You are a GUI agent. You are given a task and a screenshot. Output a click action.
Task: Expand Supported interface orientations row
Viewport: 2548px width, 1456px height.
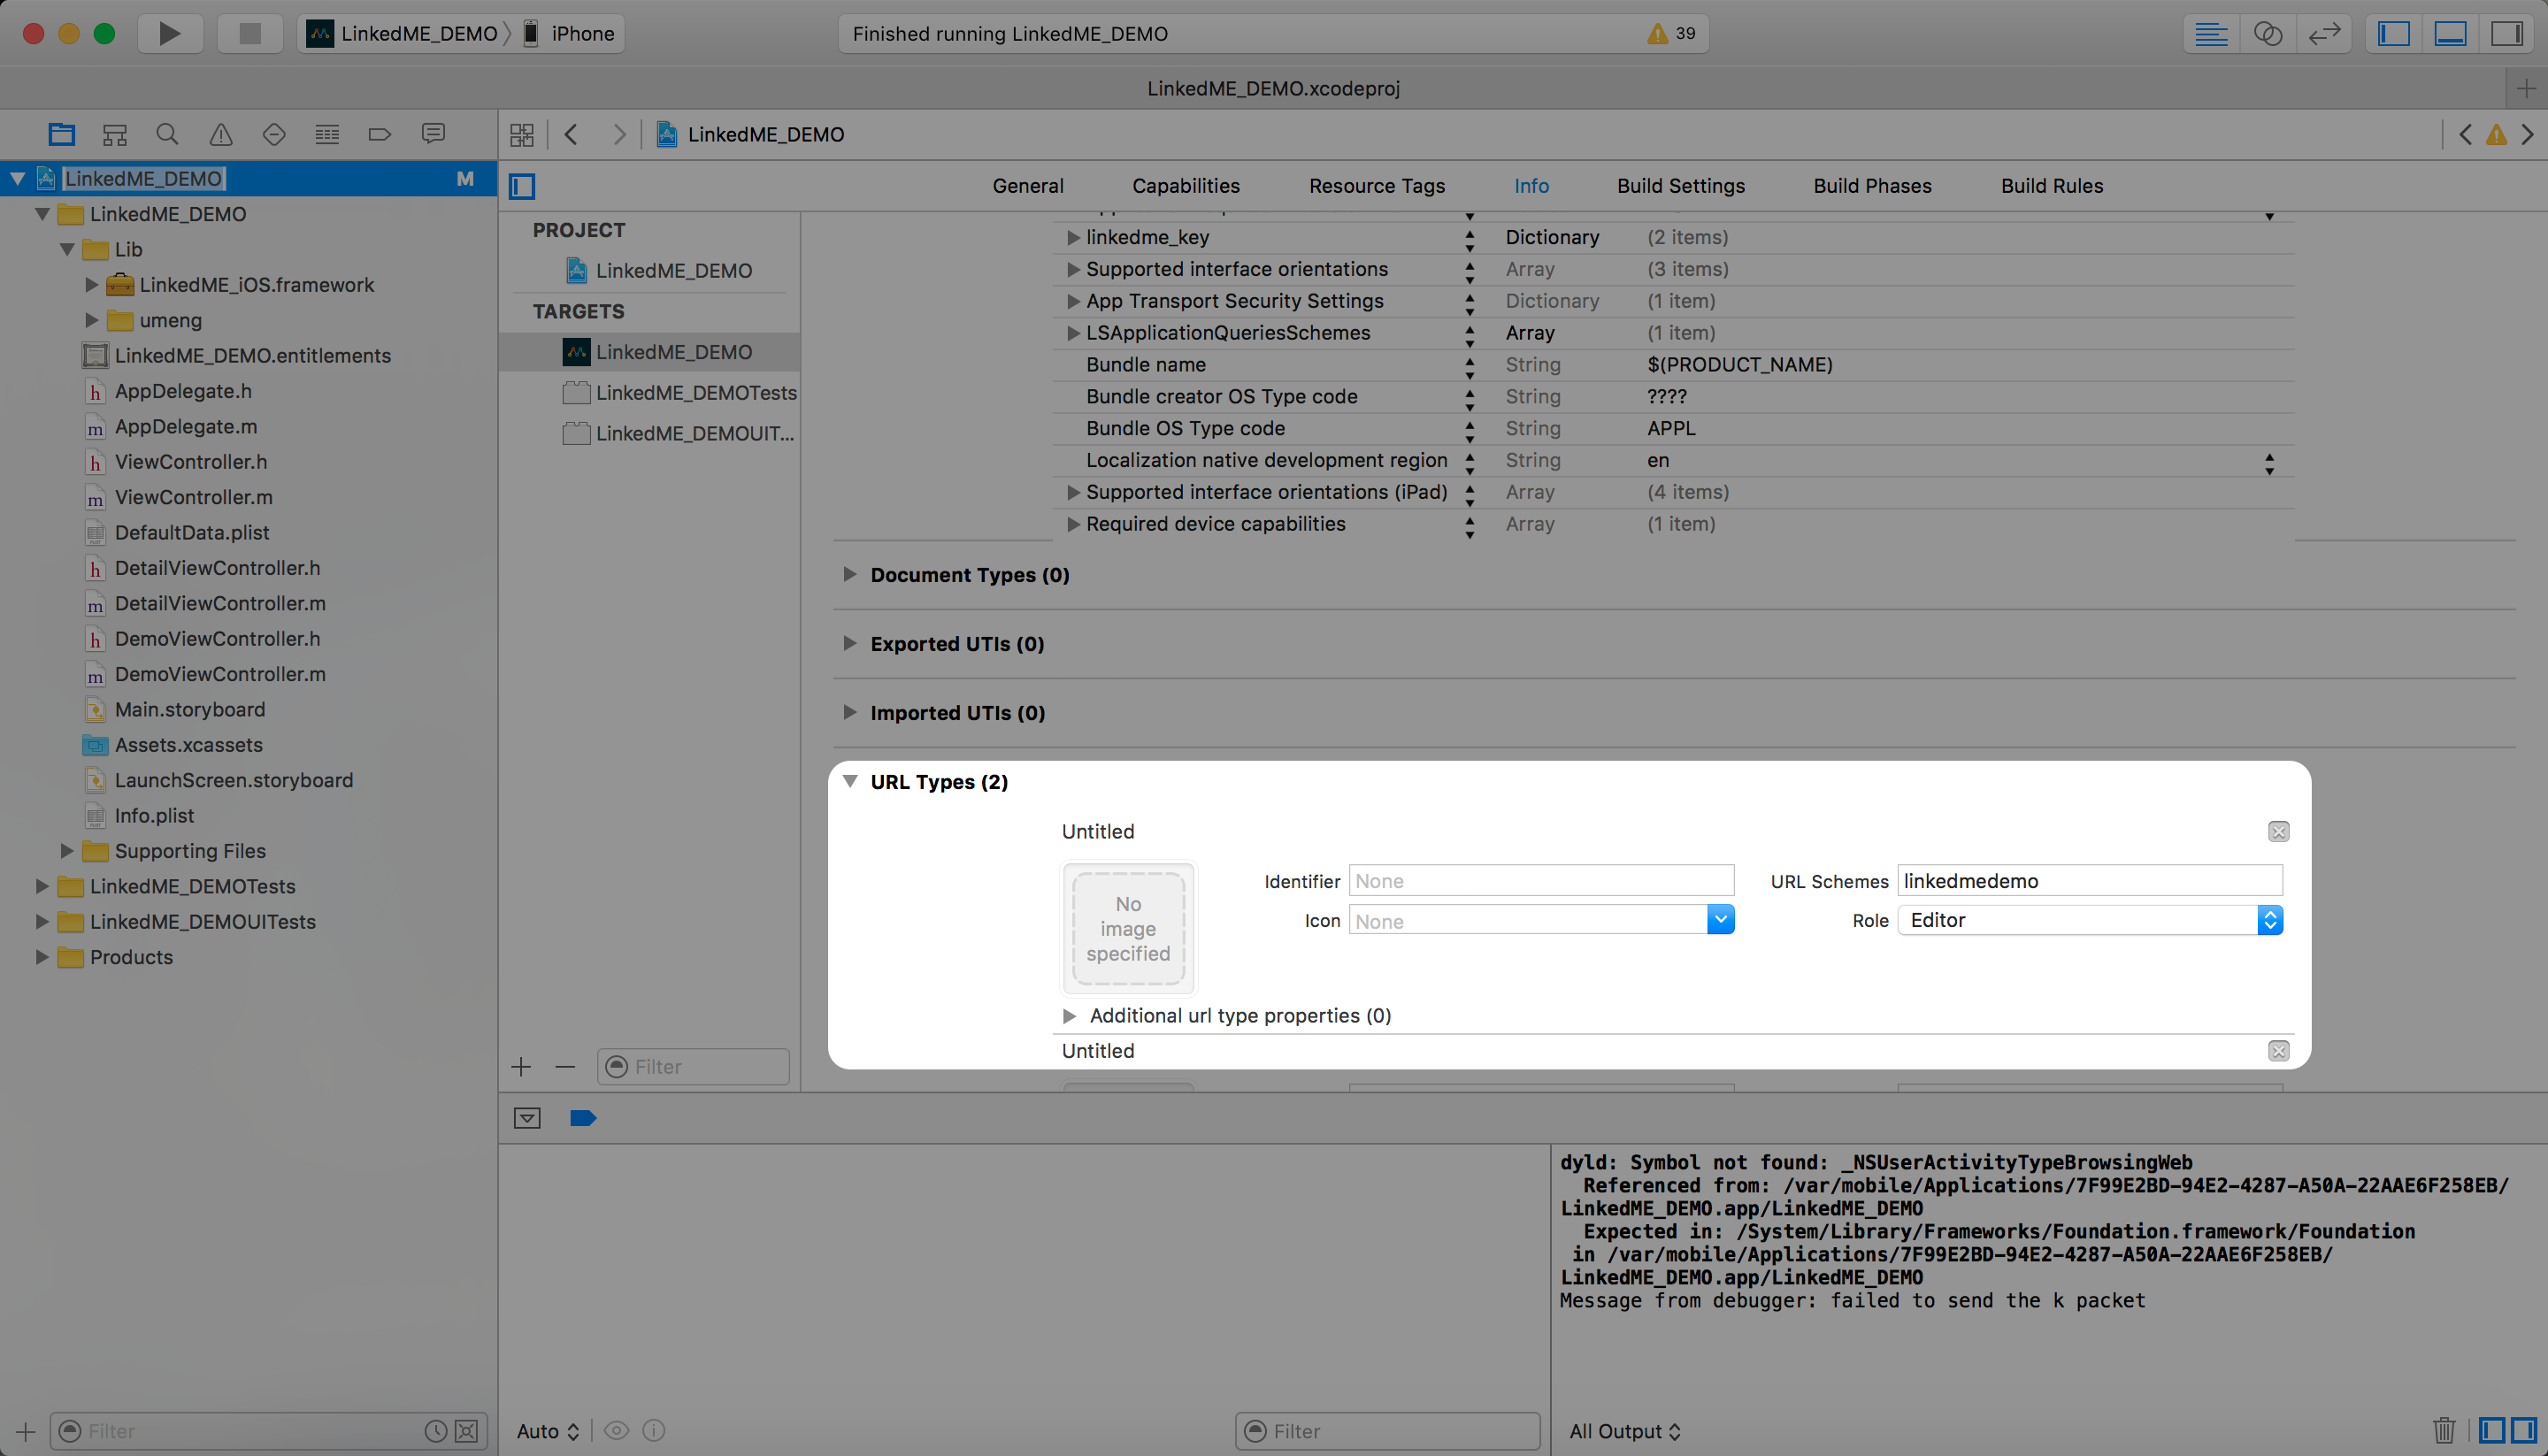coord(1072,269)
